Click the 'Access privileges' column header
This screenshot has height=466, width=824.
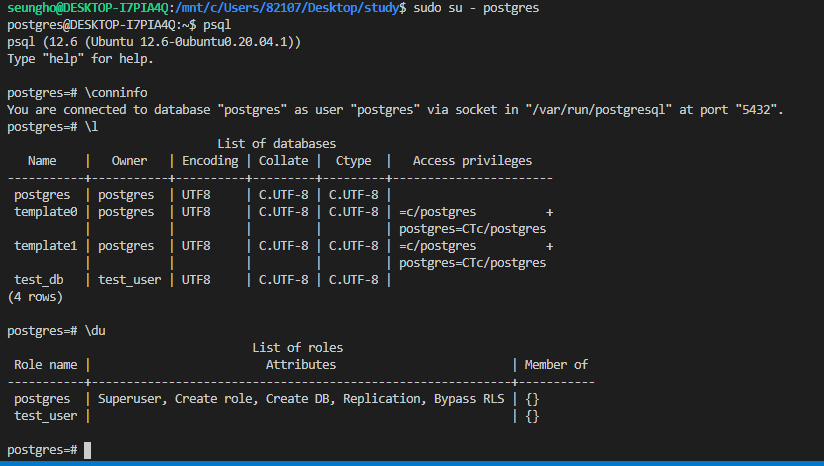coord(472,161)
